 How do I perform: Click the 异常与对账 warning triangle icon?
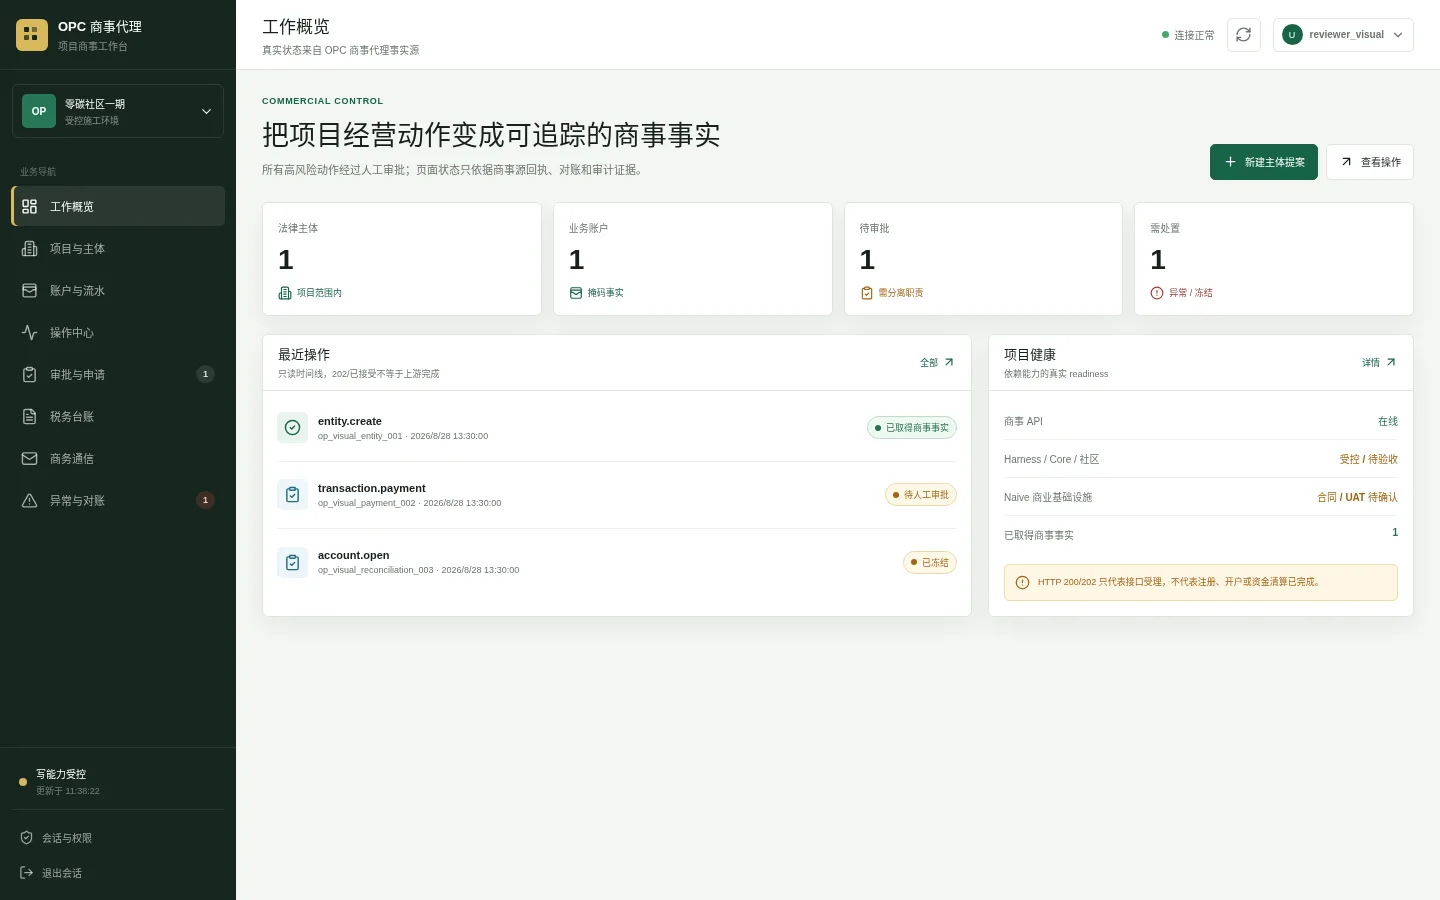30,500
